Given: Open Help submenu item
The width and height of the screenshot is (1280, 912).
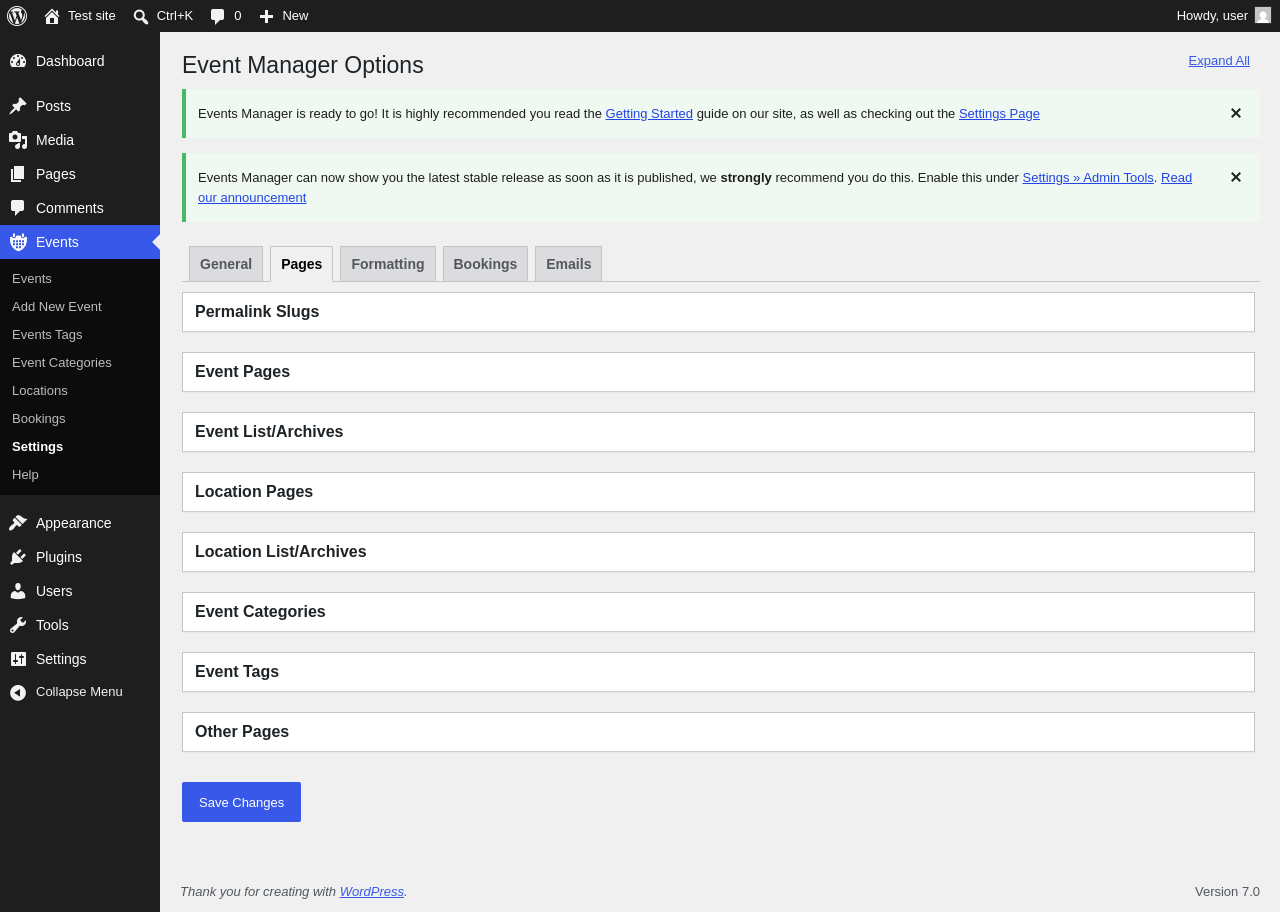Looking at the screenshot, I should (25, 474).
